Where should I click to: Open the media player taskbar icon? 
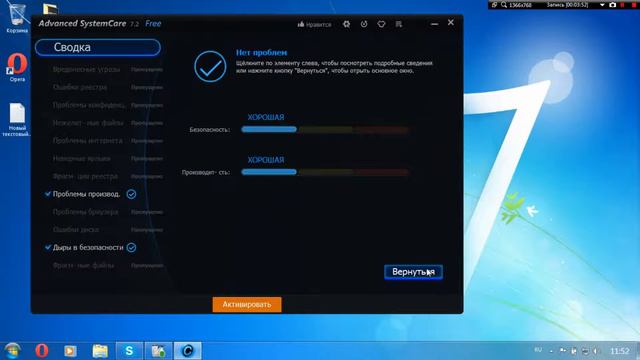pos(70,351)
